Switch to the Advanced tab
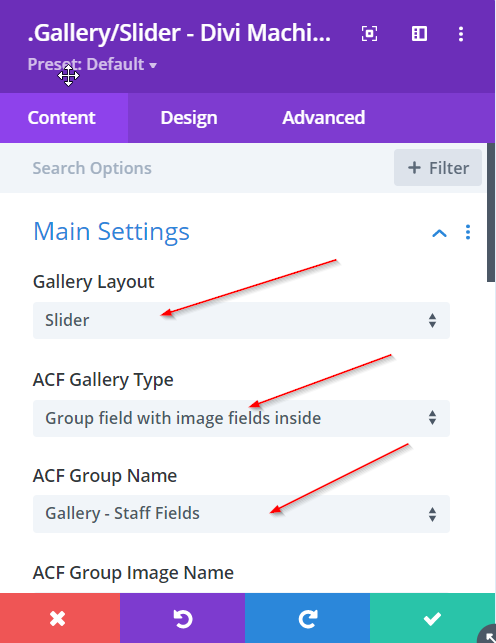496x643 pixels. coord(323,118)
